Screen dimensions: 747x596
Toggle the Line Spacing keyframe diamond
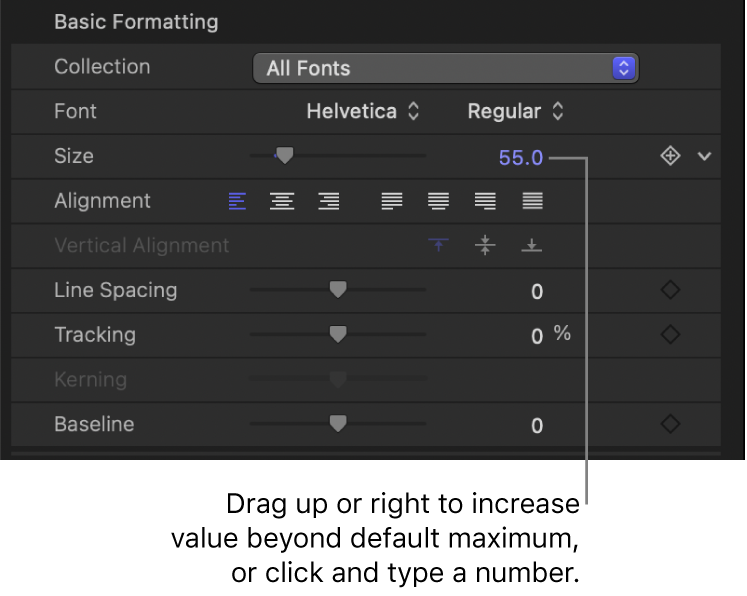click(670, 290)
